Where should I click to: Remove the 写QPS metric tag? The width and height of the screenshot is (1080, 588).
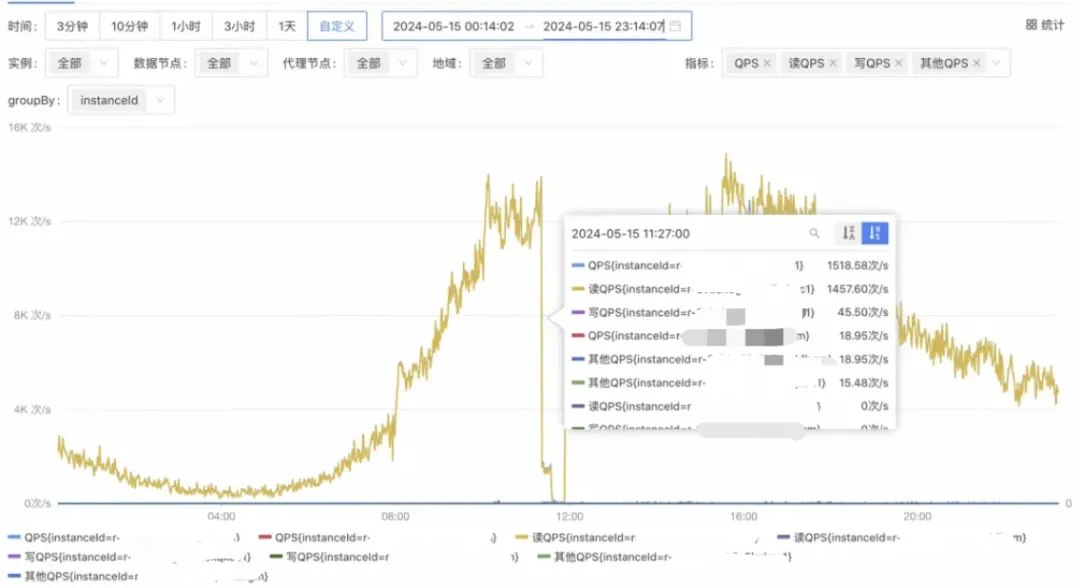click(898, 63)
